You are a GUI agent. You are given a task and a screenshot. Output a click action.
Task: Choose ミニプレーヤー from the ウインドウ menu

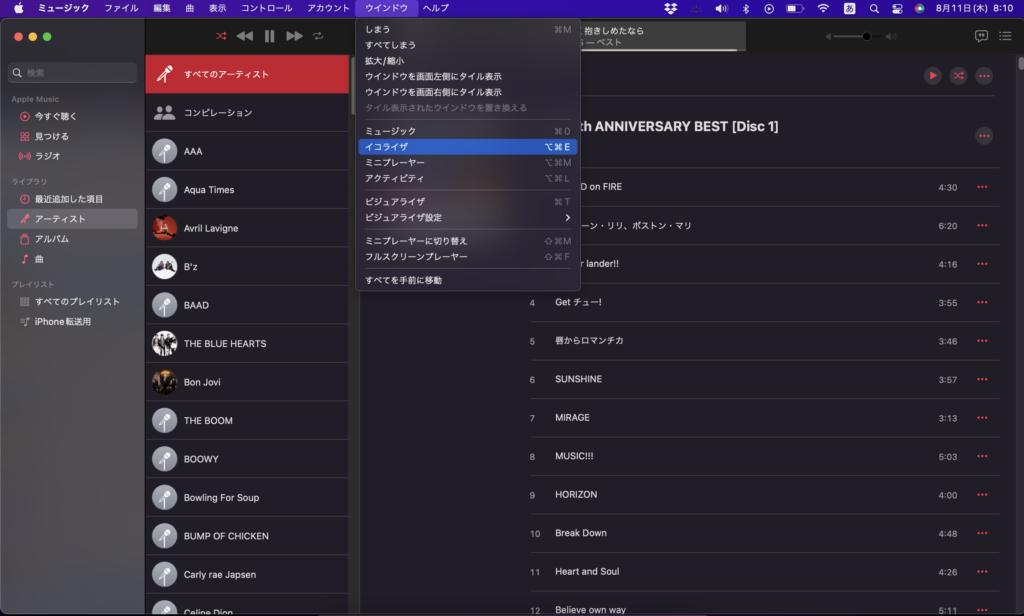pos(468,163)
